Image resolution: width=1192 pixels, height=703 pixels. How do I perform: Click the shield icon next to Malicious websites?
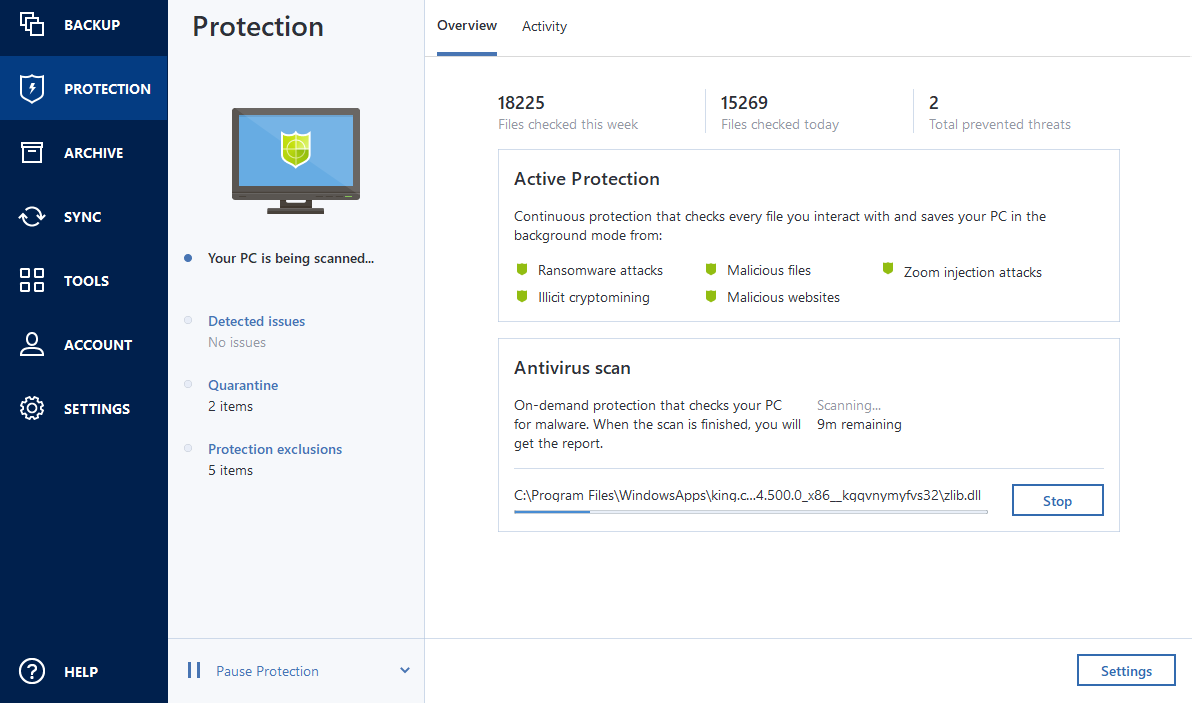point(710,295)
